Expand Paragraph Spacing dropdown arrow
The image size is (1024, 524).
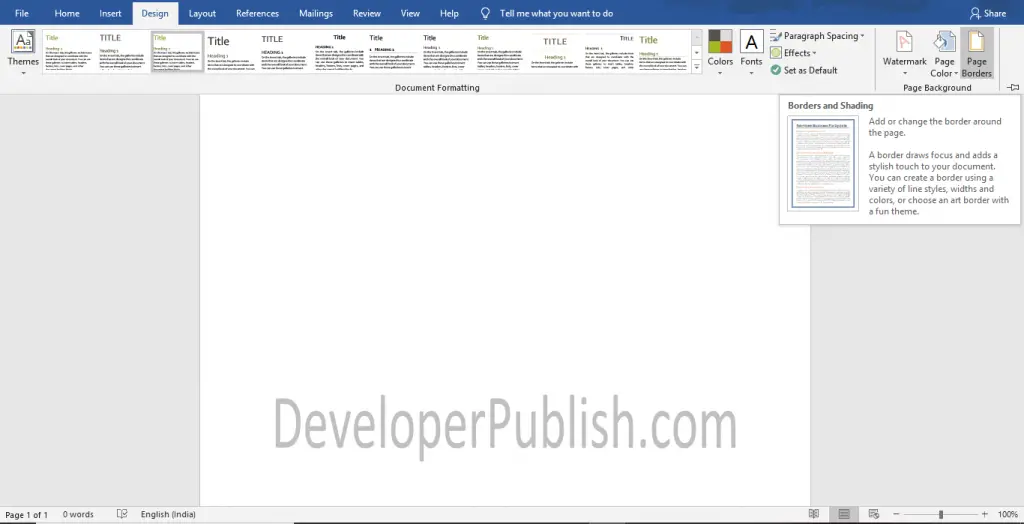(x=862, y=36)
